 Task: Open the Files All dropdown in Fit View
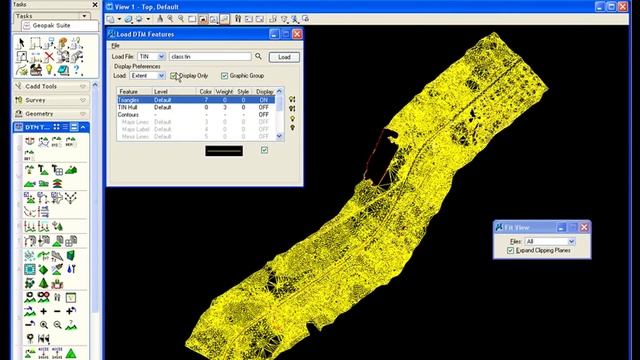point(571,241)
